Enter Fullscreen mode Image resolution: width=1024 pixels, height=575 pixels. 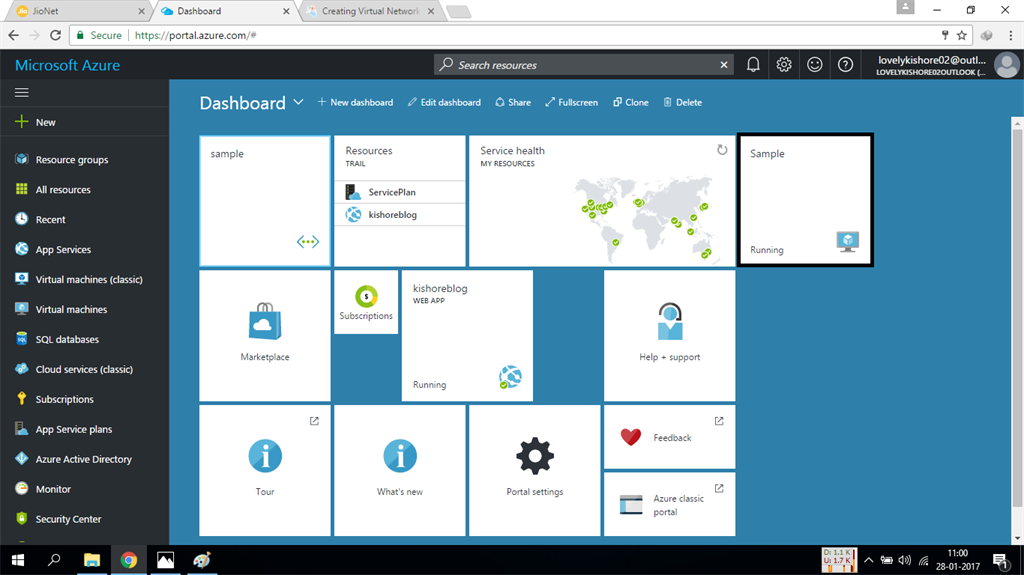tap(571, 102)
